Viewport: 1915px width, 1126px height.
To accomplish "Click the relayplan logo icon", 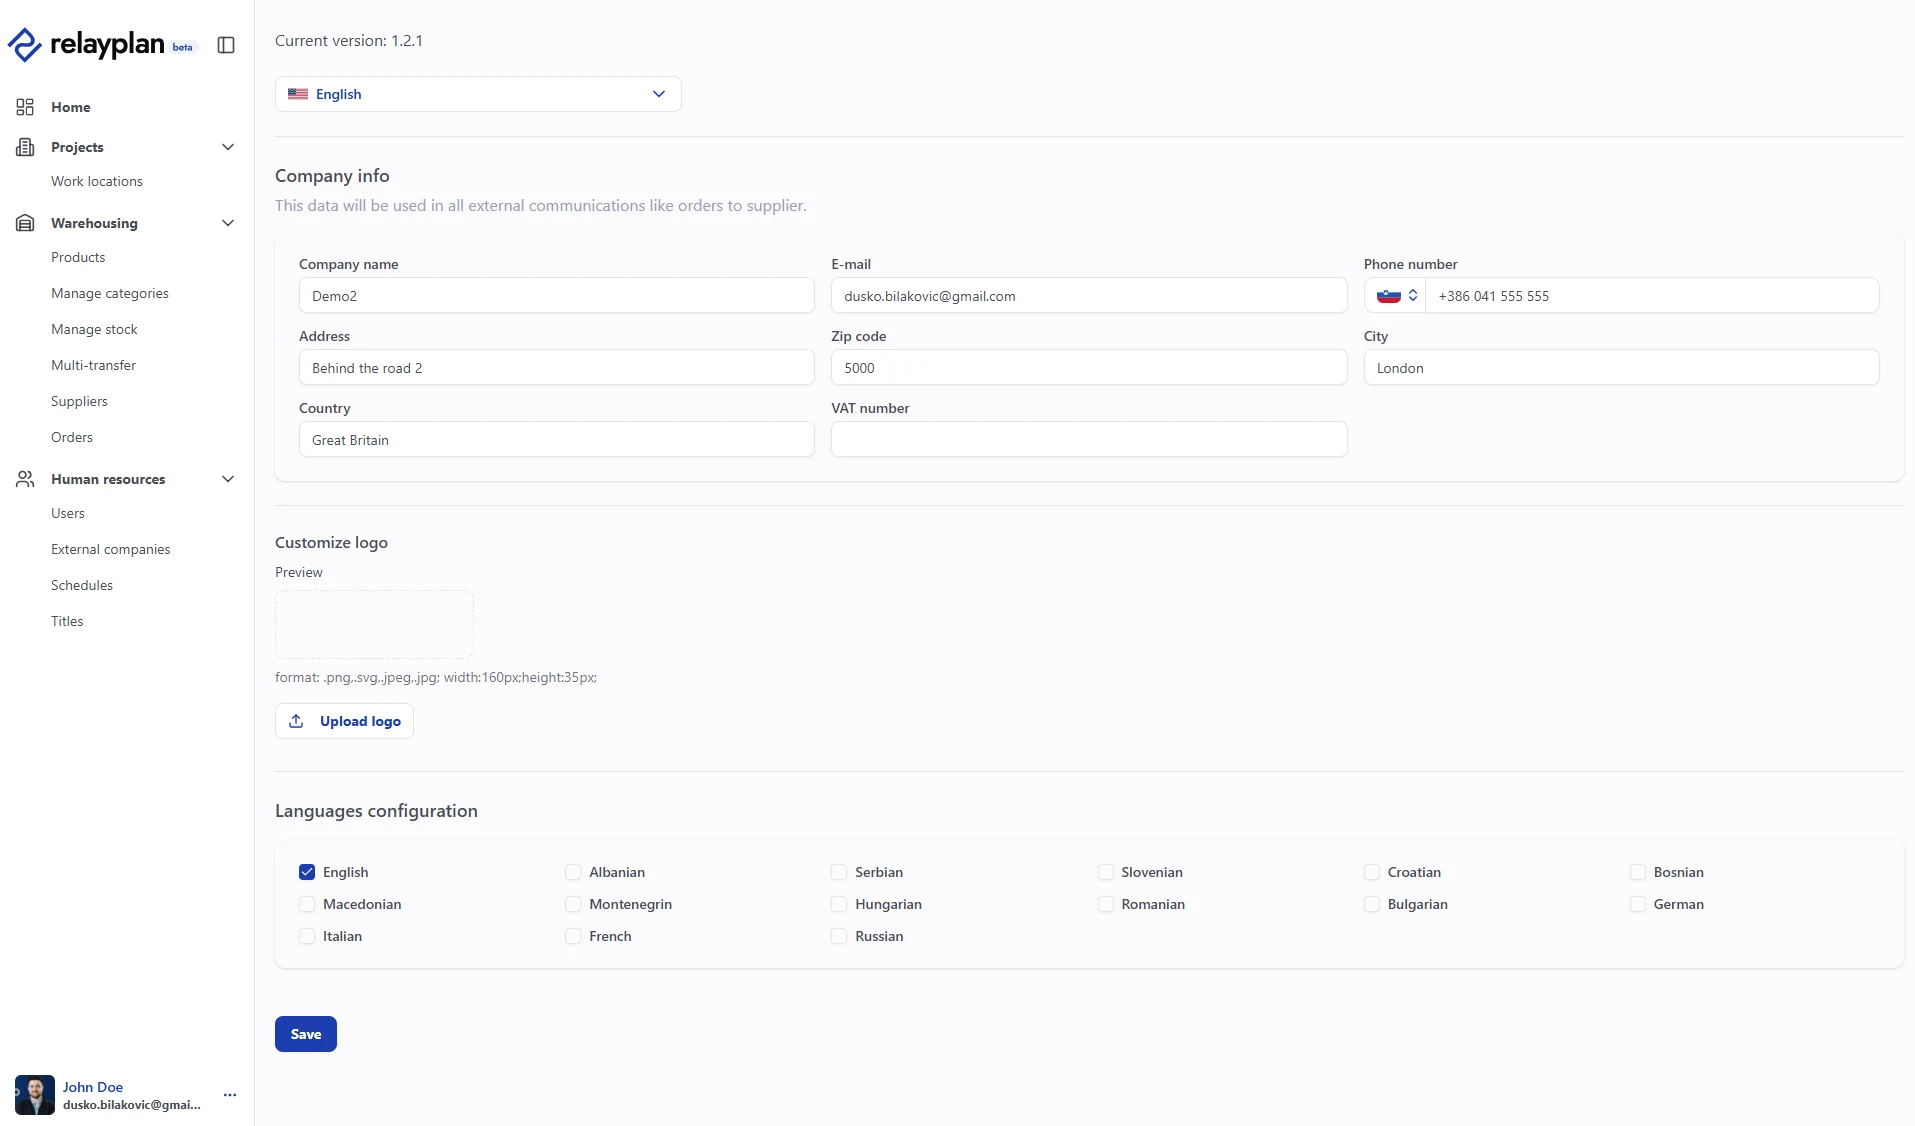I will pos(25,45).
